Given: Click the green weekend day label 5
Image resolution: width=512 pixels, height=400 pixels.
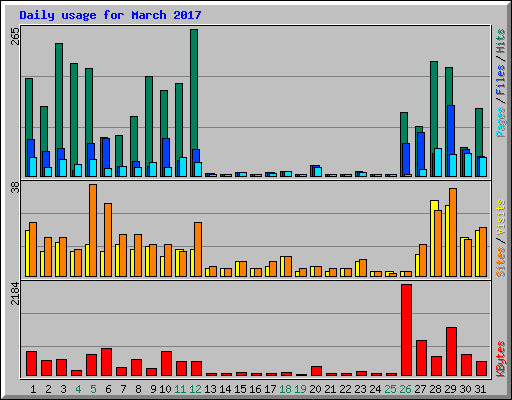Looking at the screenshot, I should point(93,389).
